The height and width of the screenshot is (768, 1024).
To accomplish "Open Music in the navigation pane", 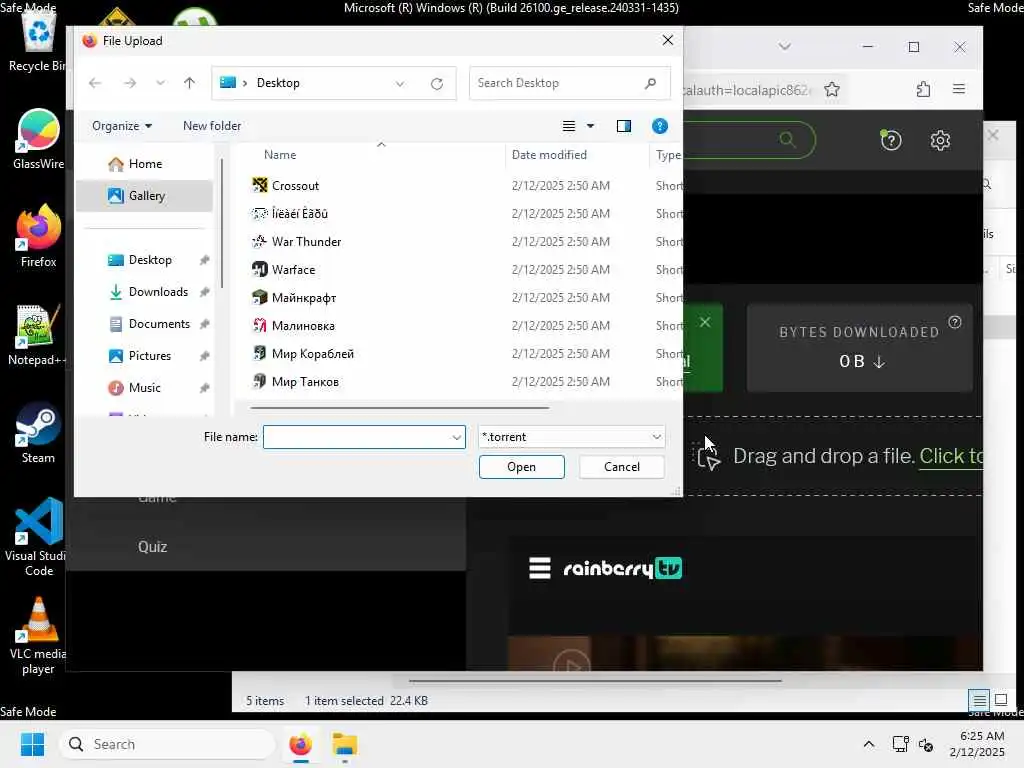I will coord(144,388).
